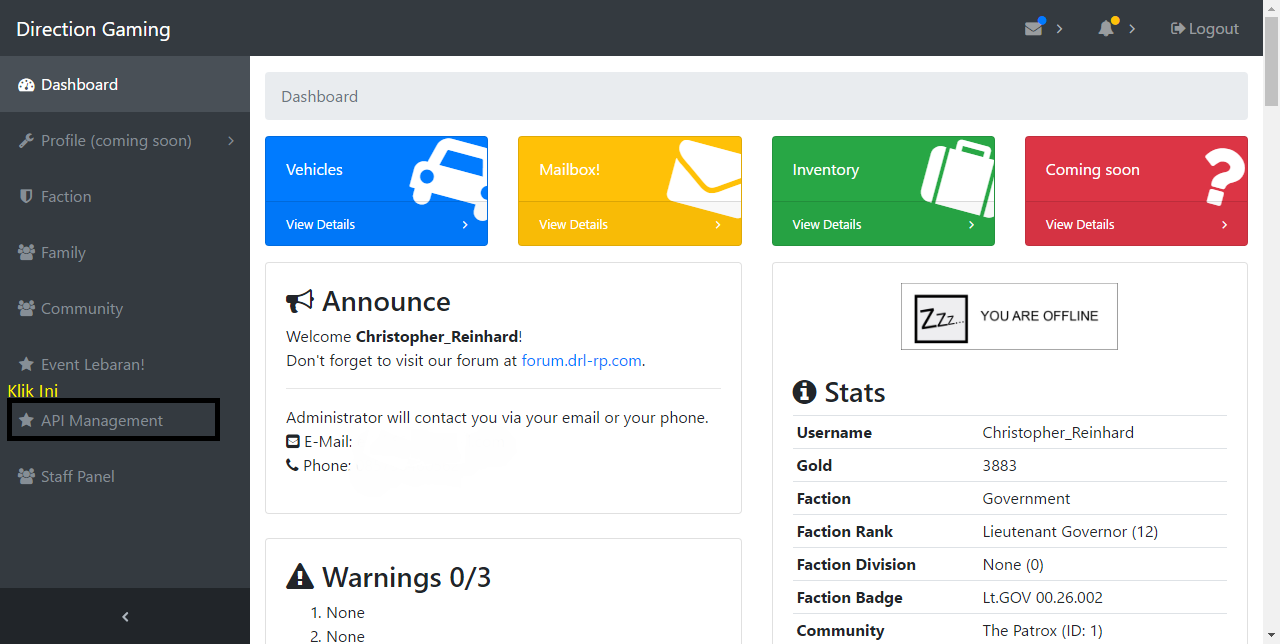This screenshot has width=1280, height=644.
Task: Click the YOU ARE OFFLINE status banner
Action: 1009,316
